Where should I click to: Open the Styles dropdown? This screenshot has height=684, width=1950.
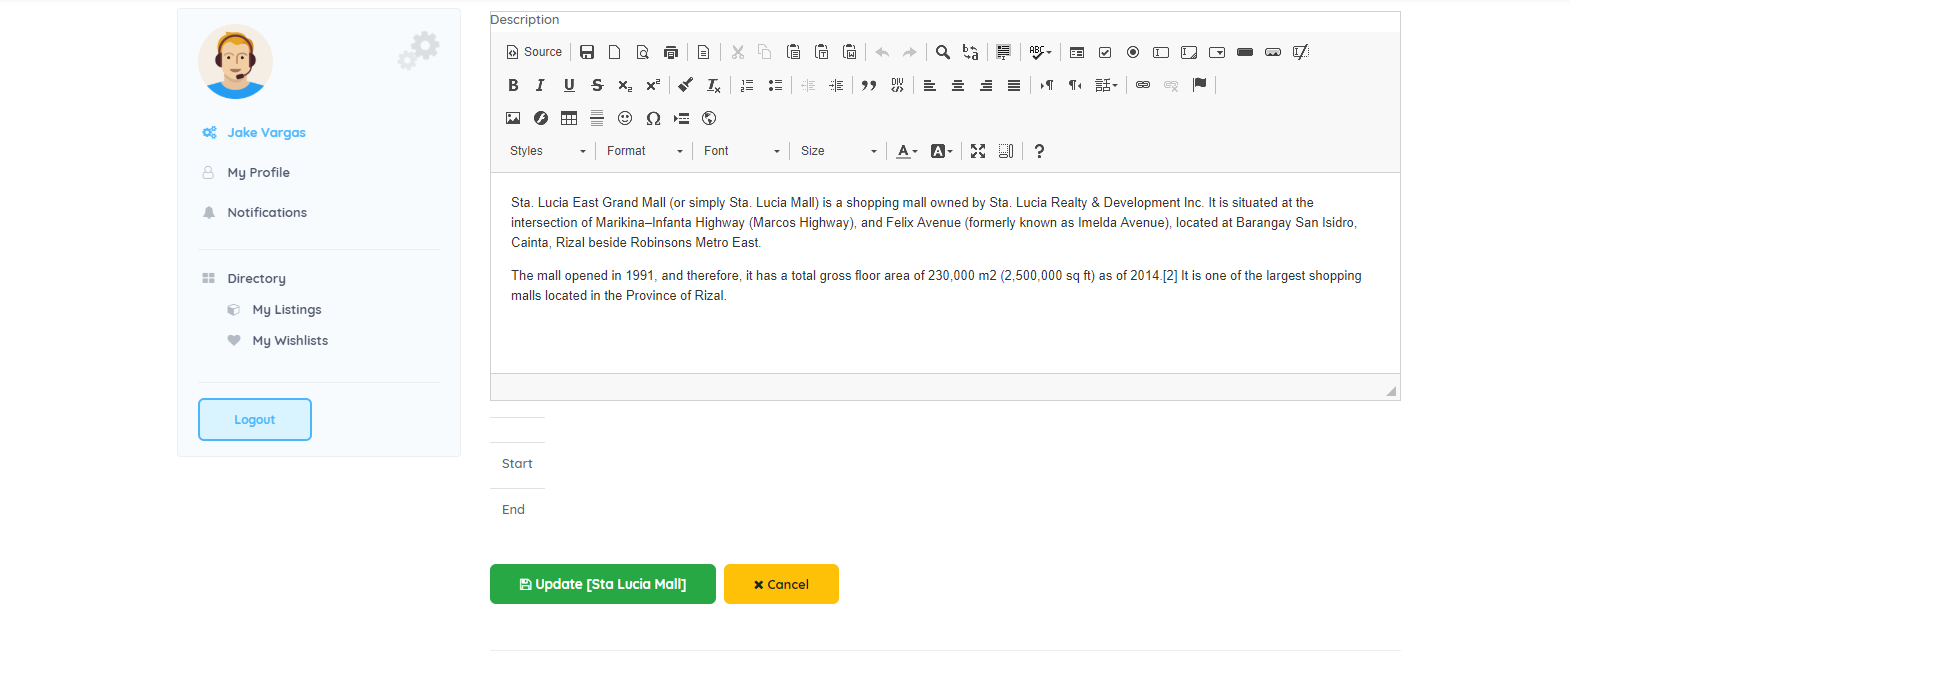click(547, 151)
